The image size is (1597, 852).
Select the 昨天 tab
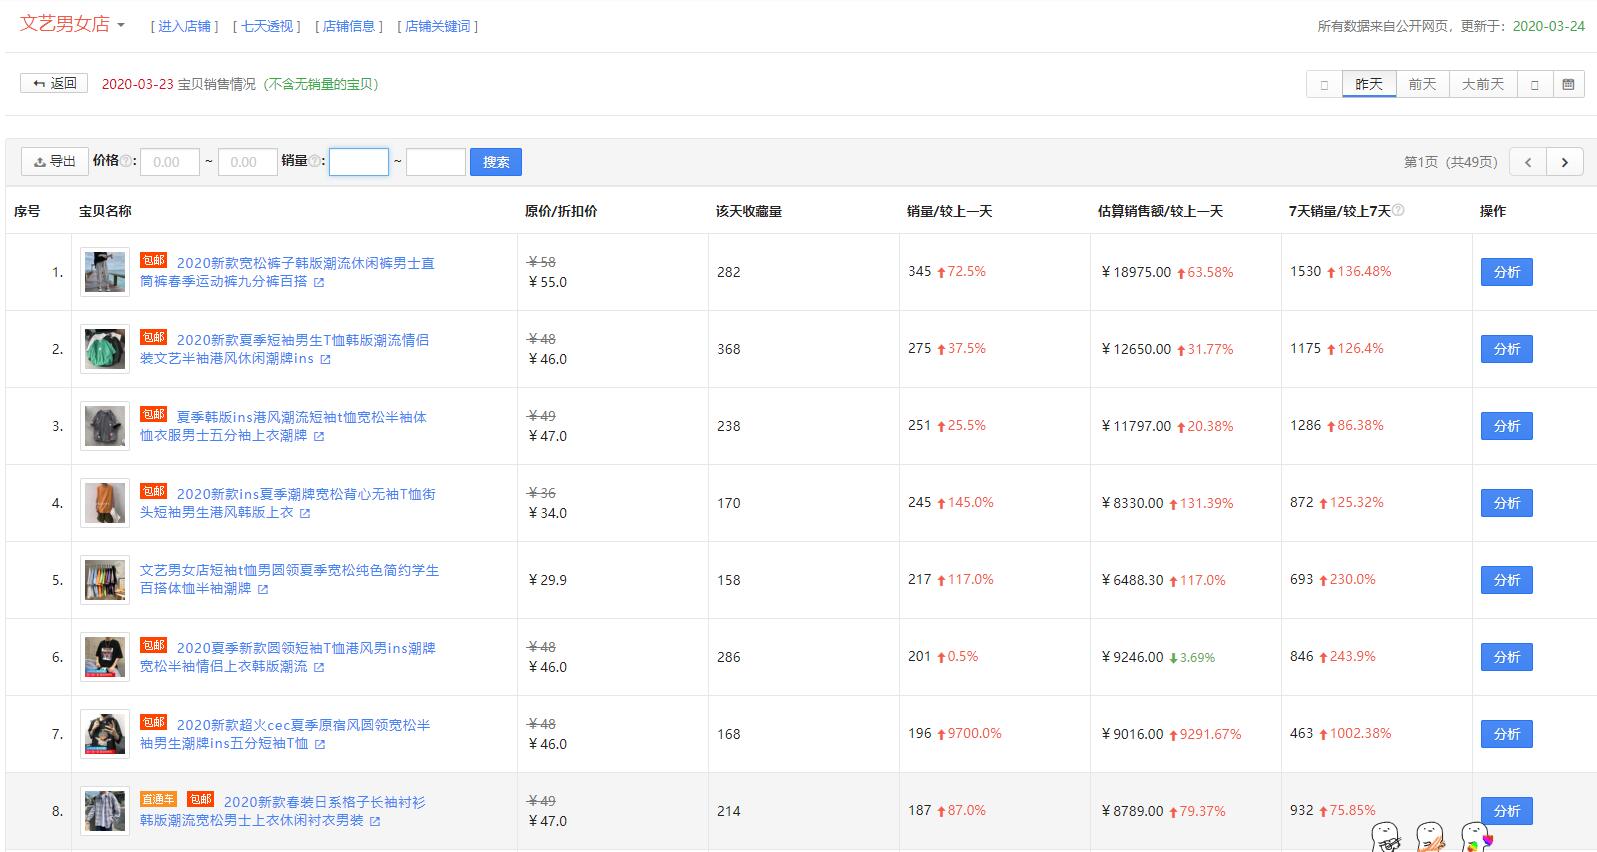[1369, 84]
